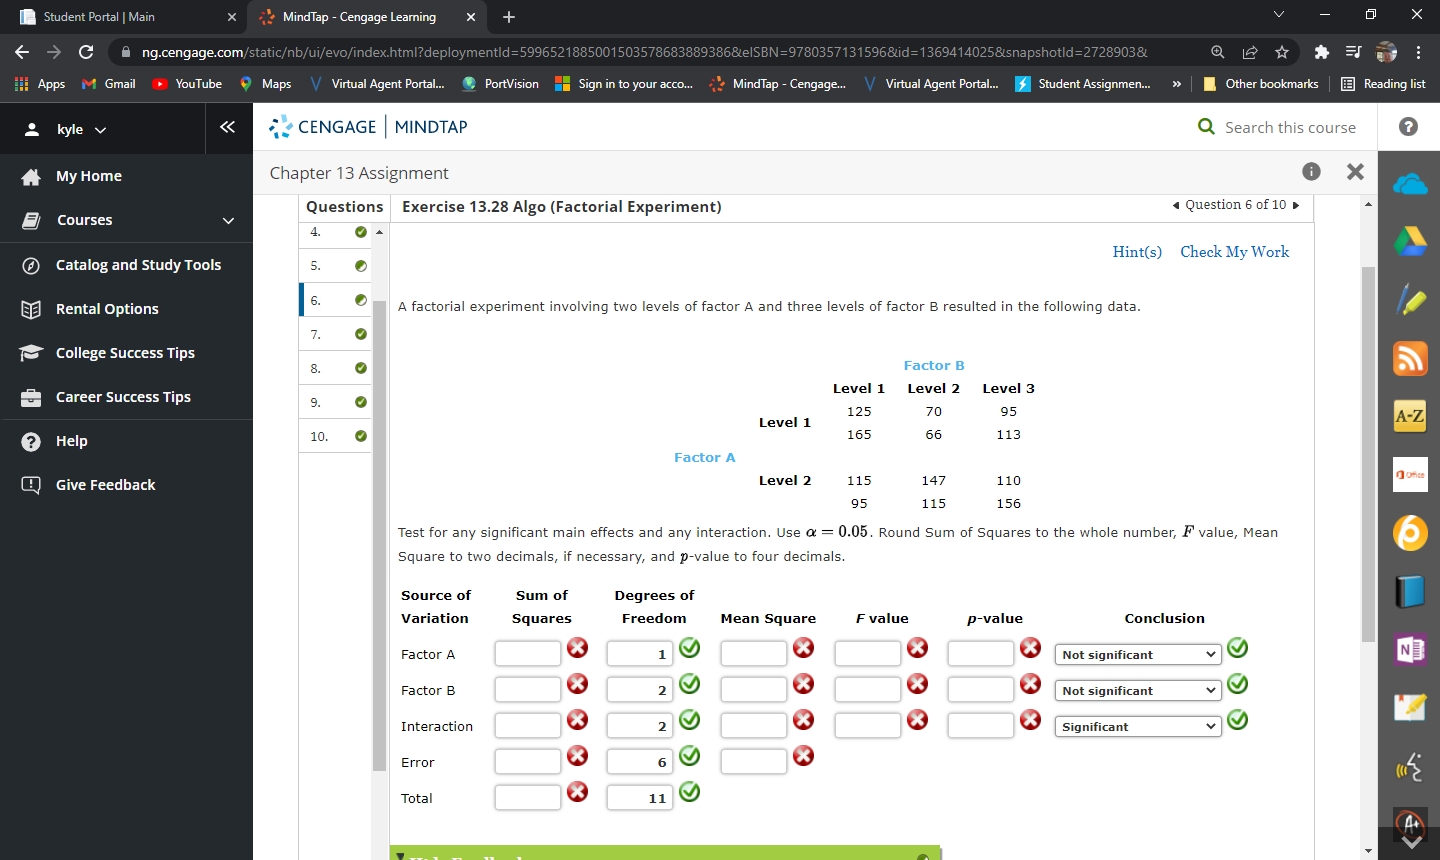The width and height of the screenshot is (1440, 860).
Task: Open the Conclusion dropdown for Interaction row
Action: pyautogui.click(x=1137, y=726)
